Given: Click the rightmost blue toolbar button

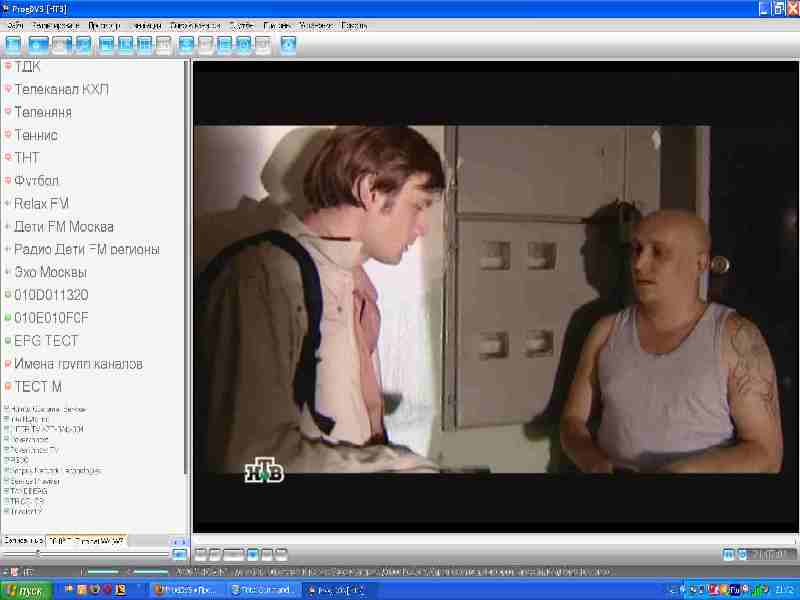Looking at the screenshot, I should [289, 44].
